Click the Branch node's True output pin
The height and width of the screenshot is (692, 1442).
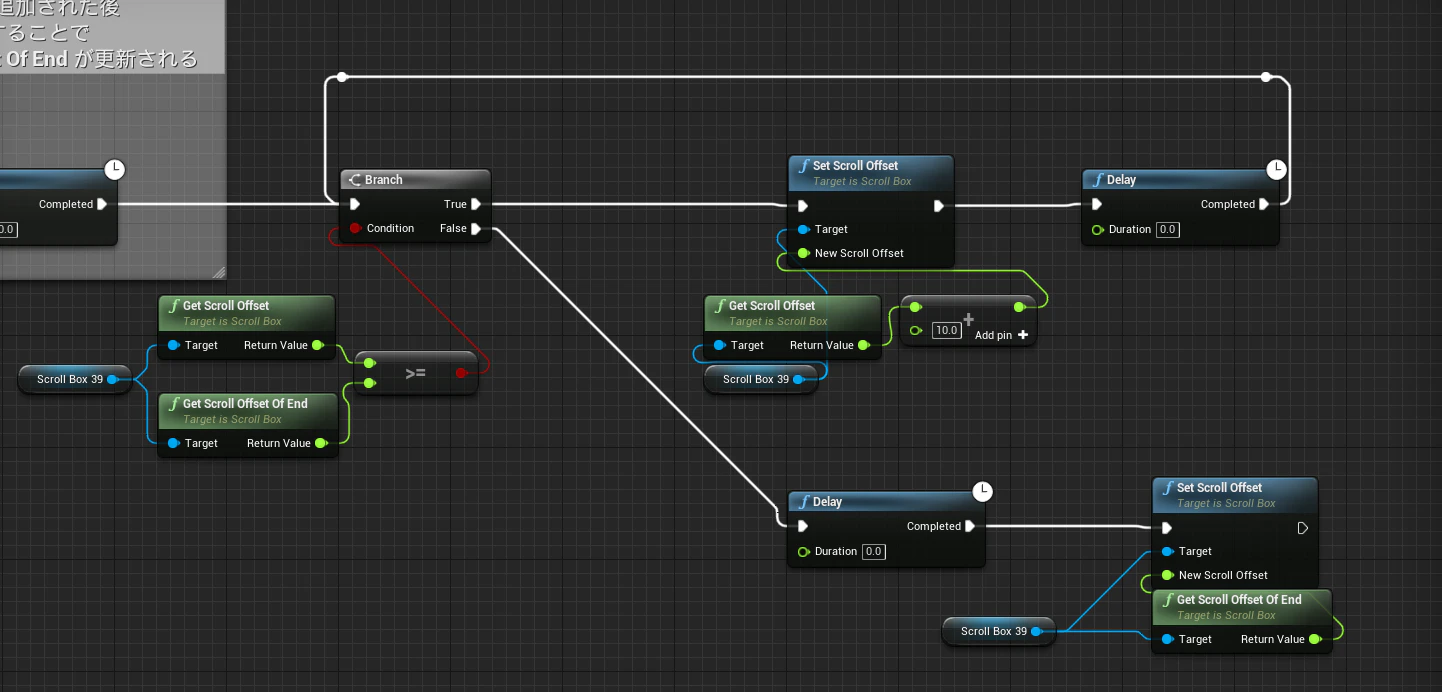coord(476,204)
